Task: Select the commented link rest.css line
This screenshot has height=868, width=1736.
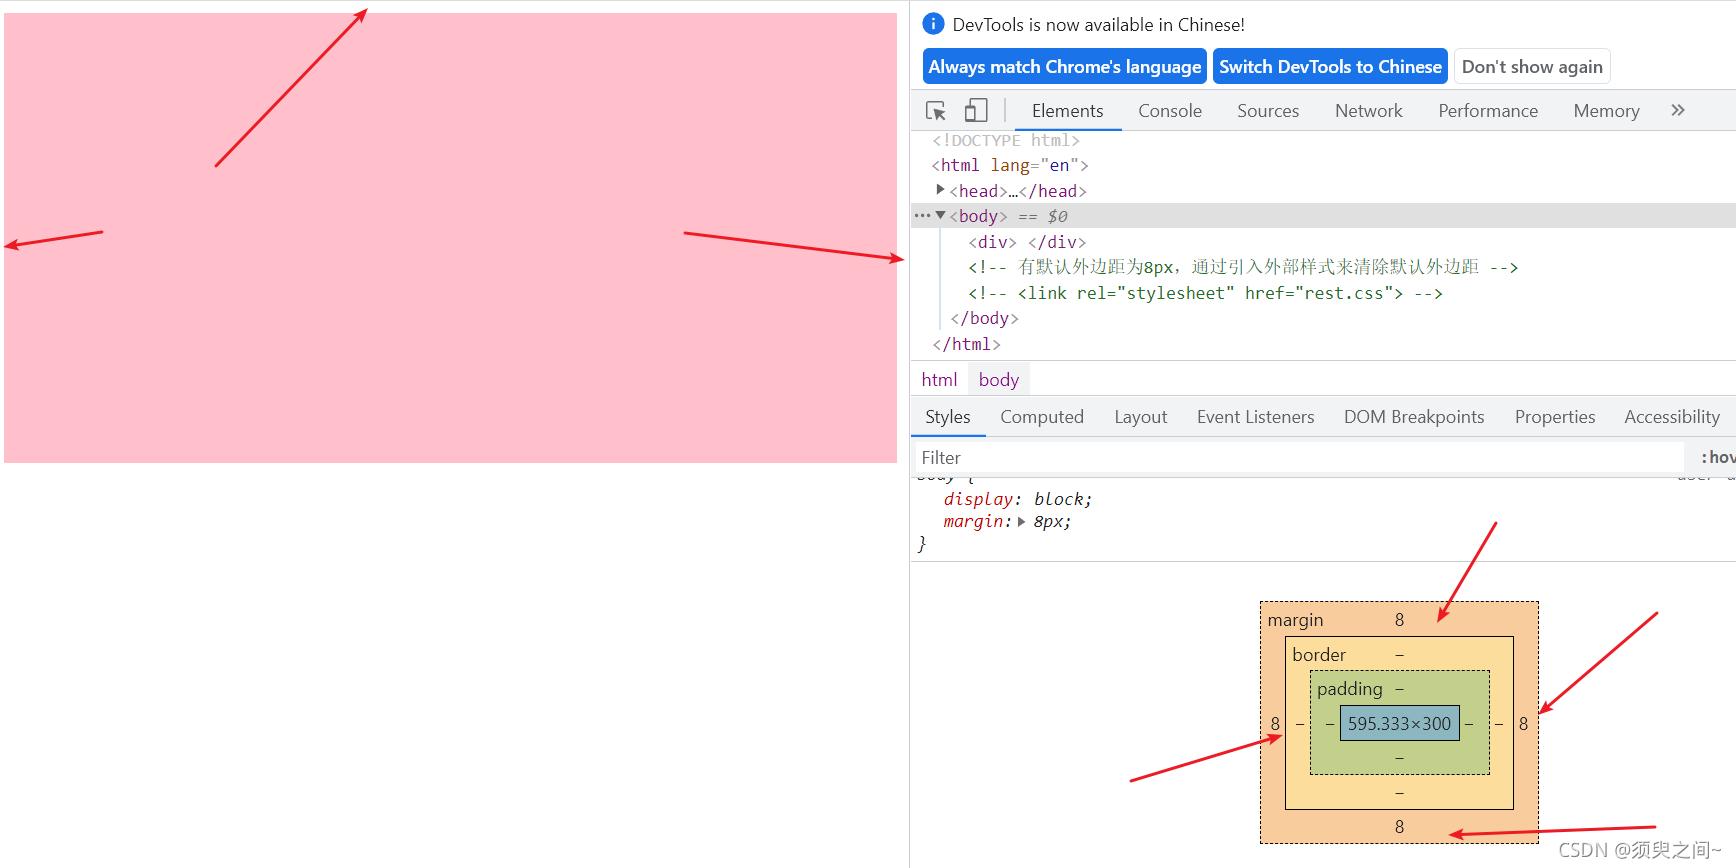Action: click(1205, 293)
